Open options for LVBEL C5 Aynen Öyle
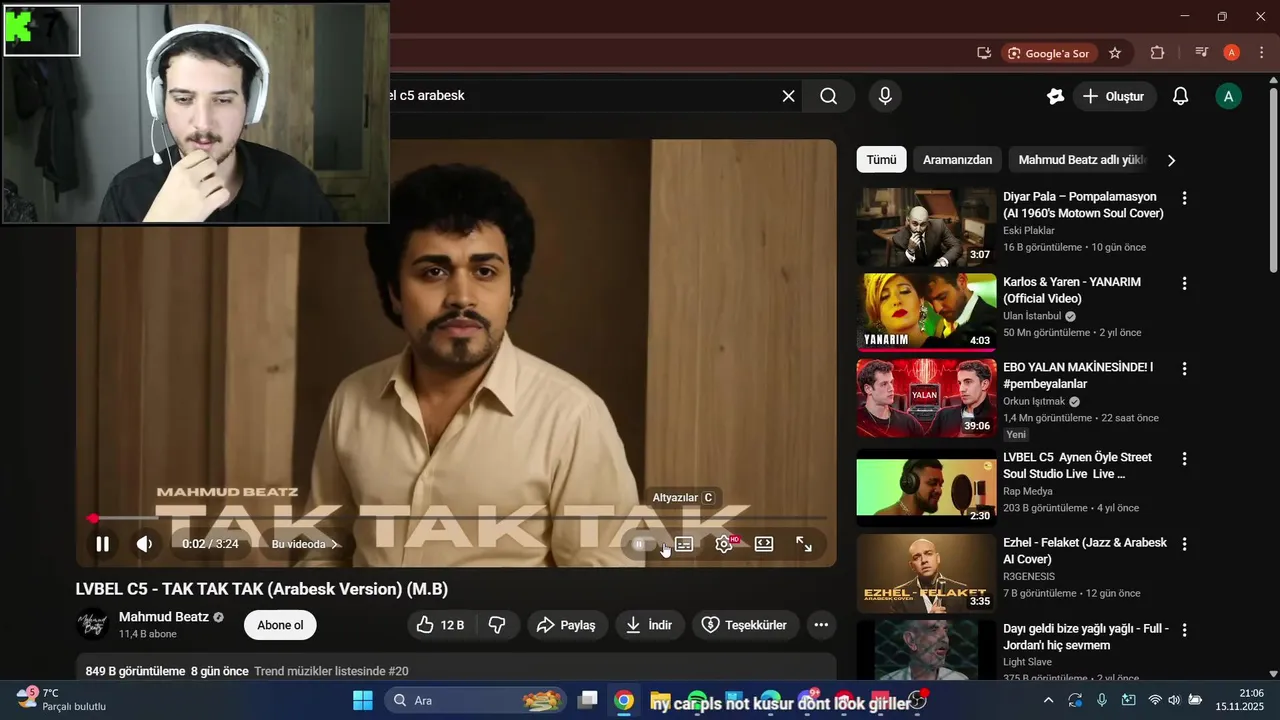The height and width of the screenshot is (720, 1280). 1184,458
